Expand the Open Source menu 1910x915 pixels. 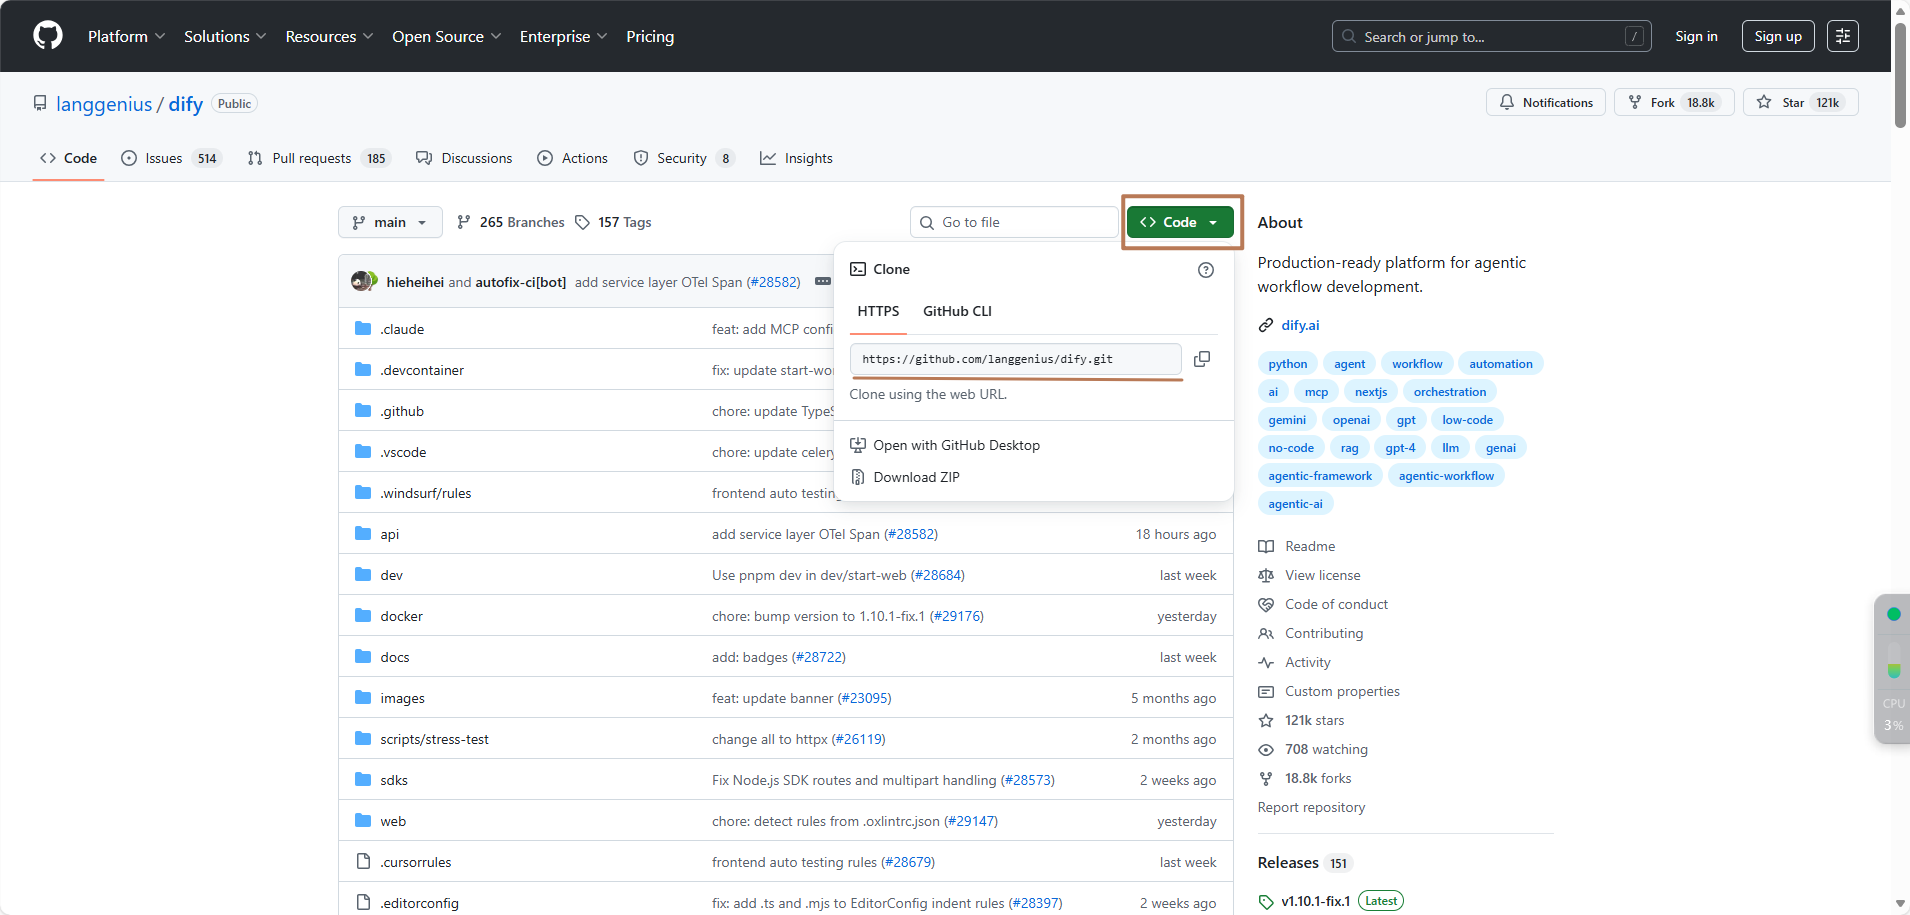[446, 36]
